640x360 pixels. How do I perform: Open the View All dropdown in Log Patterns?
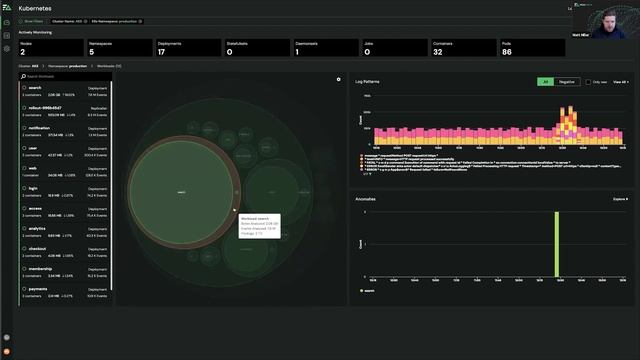point(620,82)
